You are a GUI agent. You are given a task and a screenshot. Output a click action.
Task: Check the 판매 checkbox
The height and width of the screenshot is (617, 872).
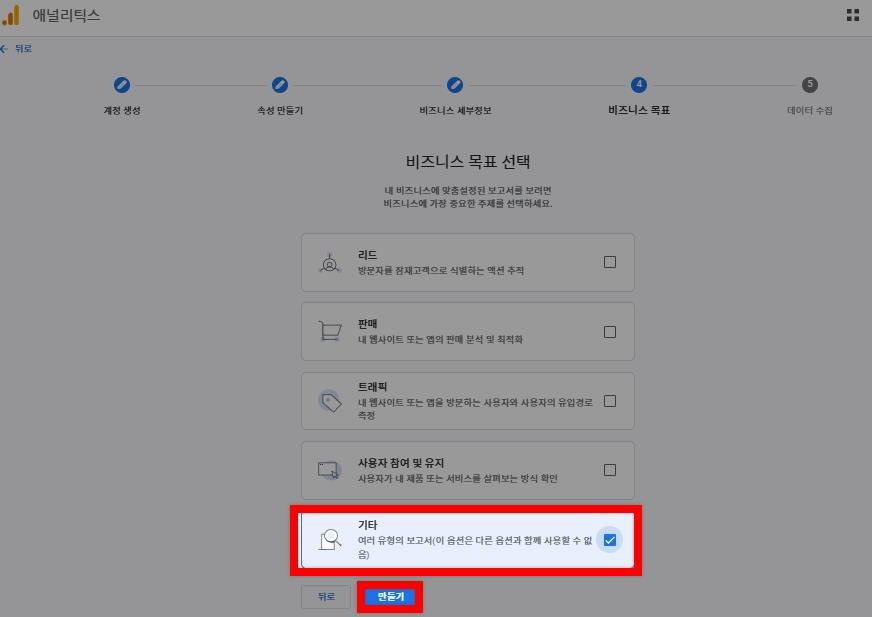(610, 332)
